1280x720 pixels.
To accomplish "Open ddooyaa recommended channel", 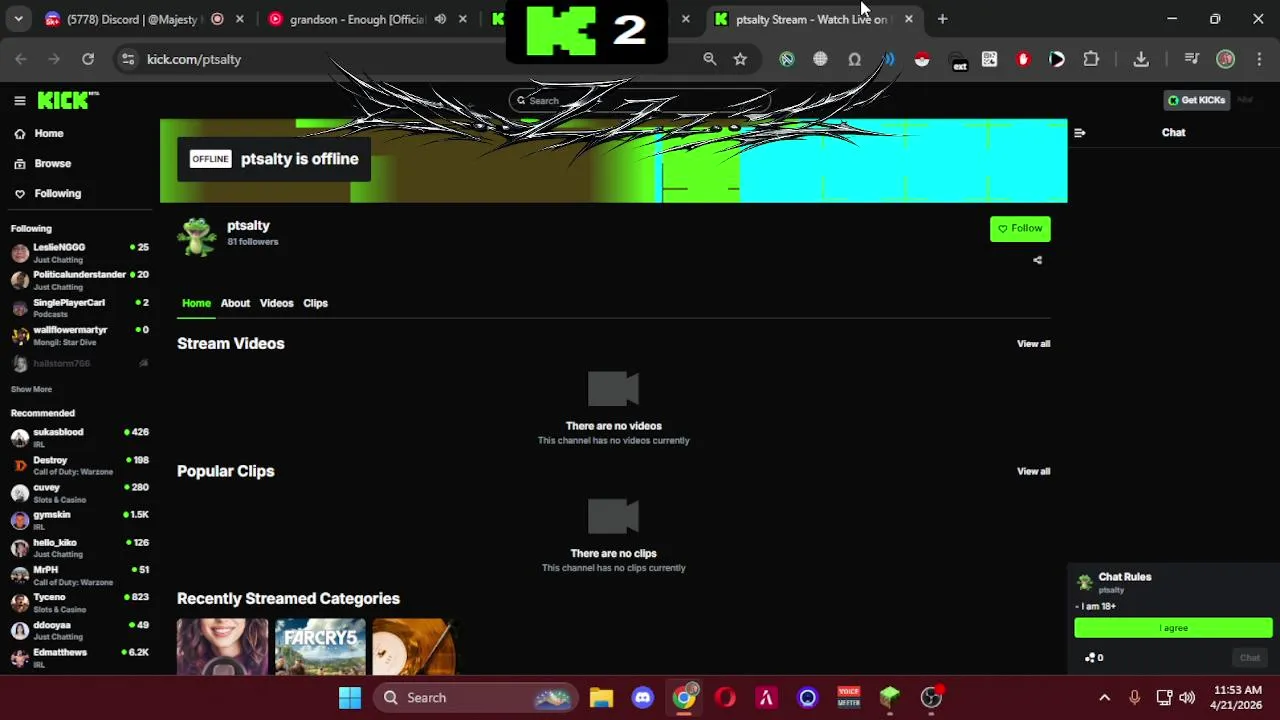I will pos(80,630).
